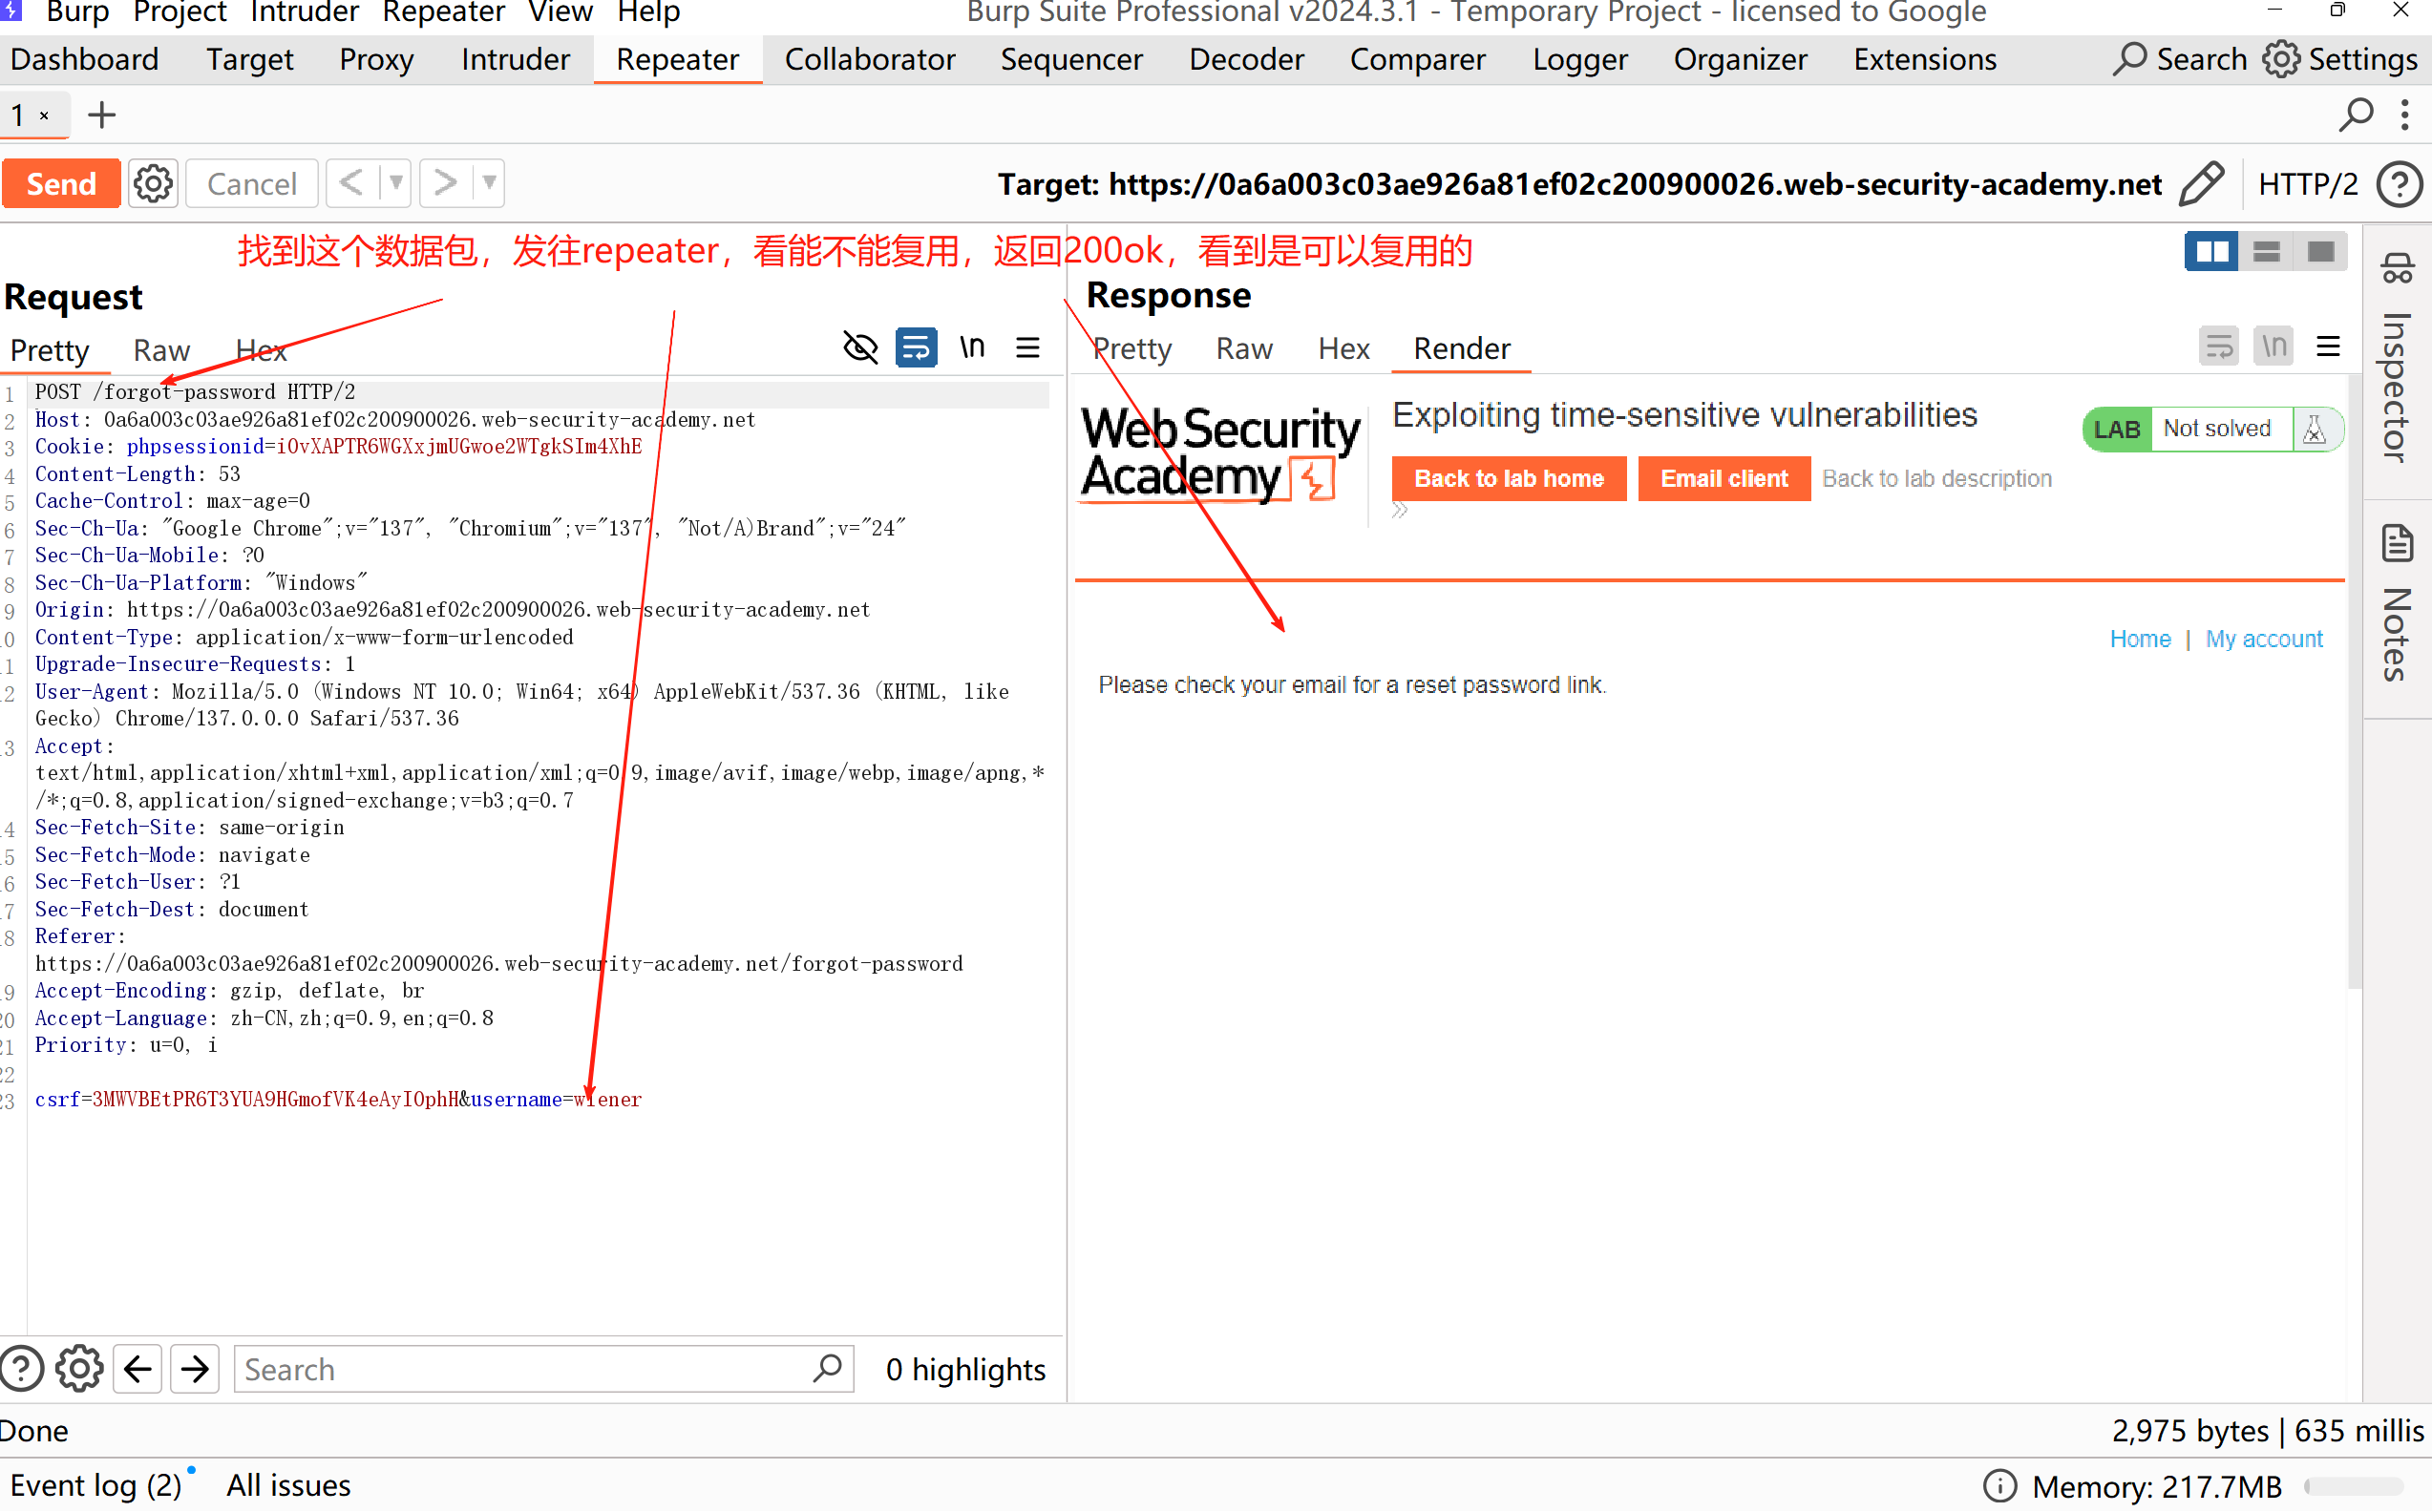Open request search settings gear icon
Image resolution: width=2432 pixels, height=1512 pixels.
[x=79, y=1368]
